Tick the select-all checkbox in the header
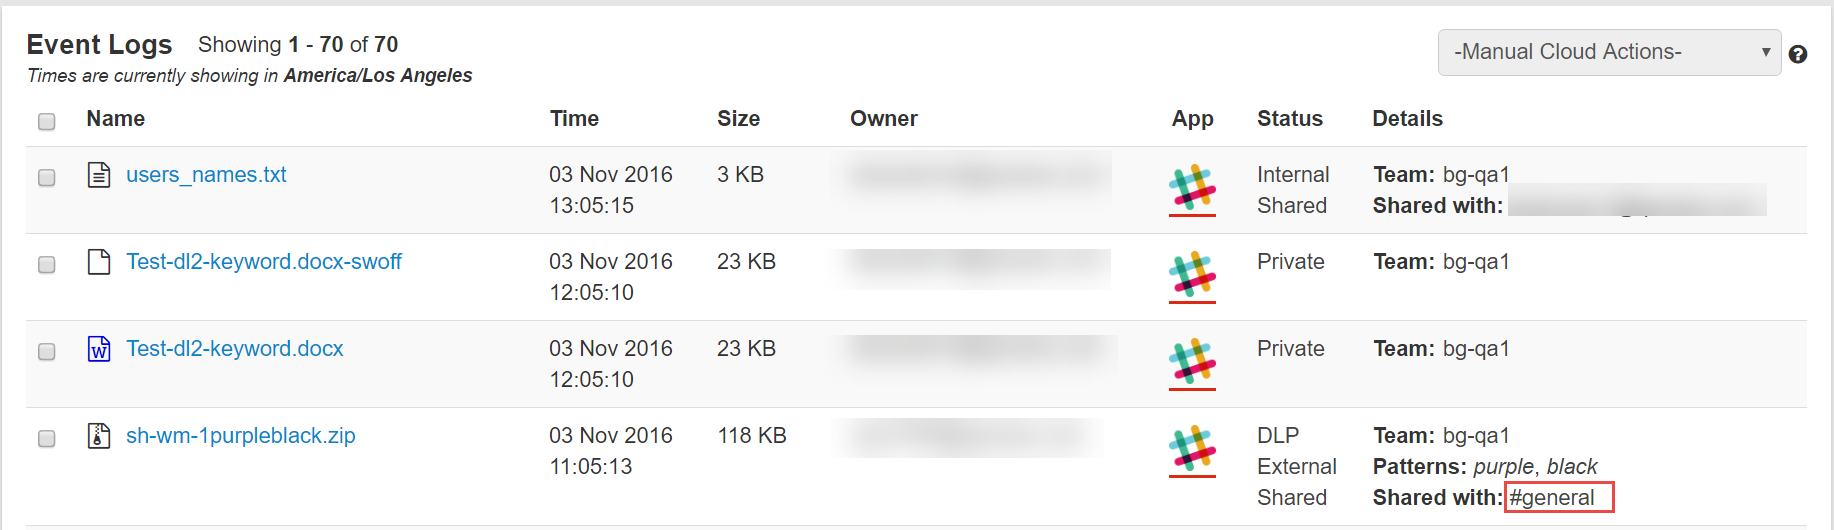Screen dimensions: 1834x530 [x=46, y=121]
